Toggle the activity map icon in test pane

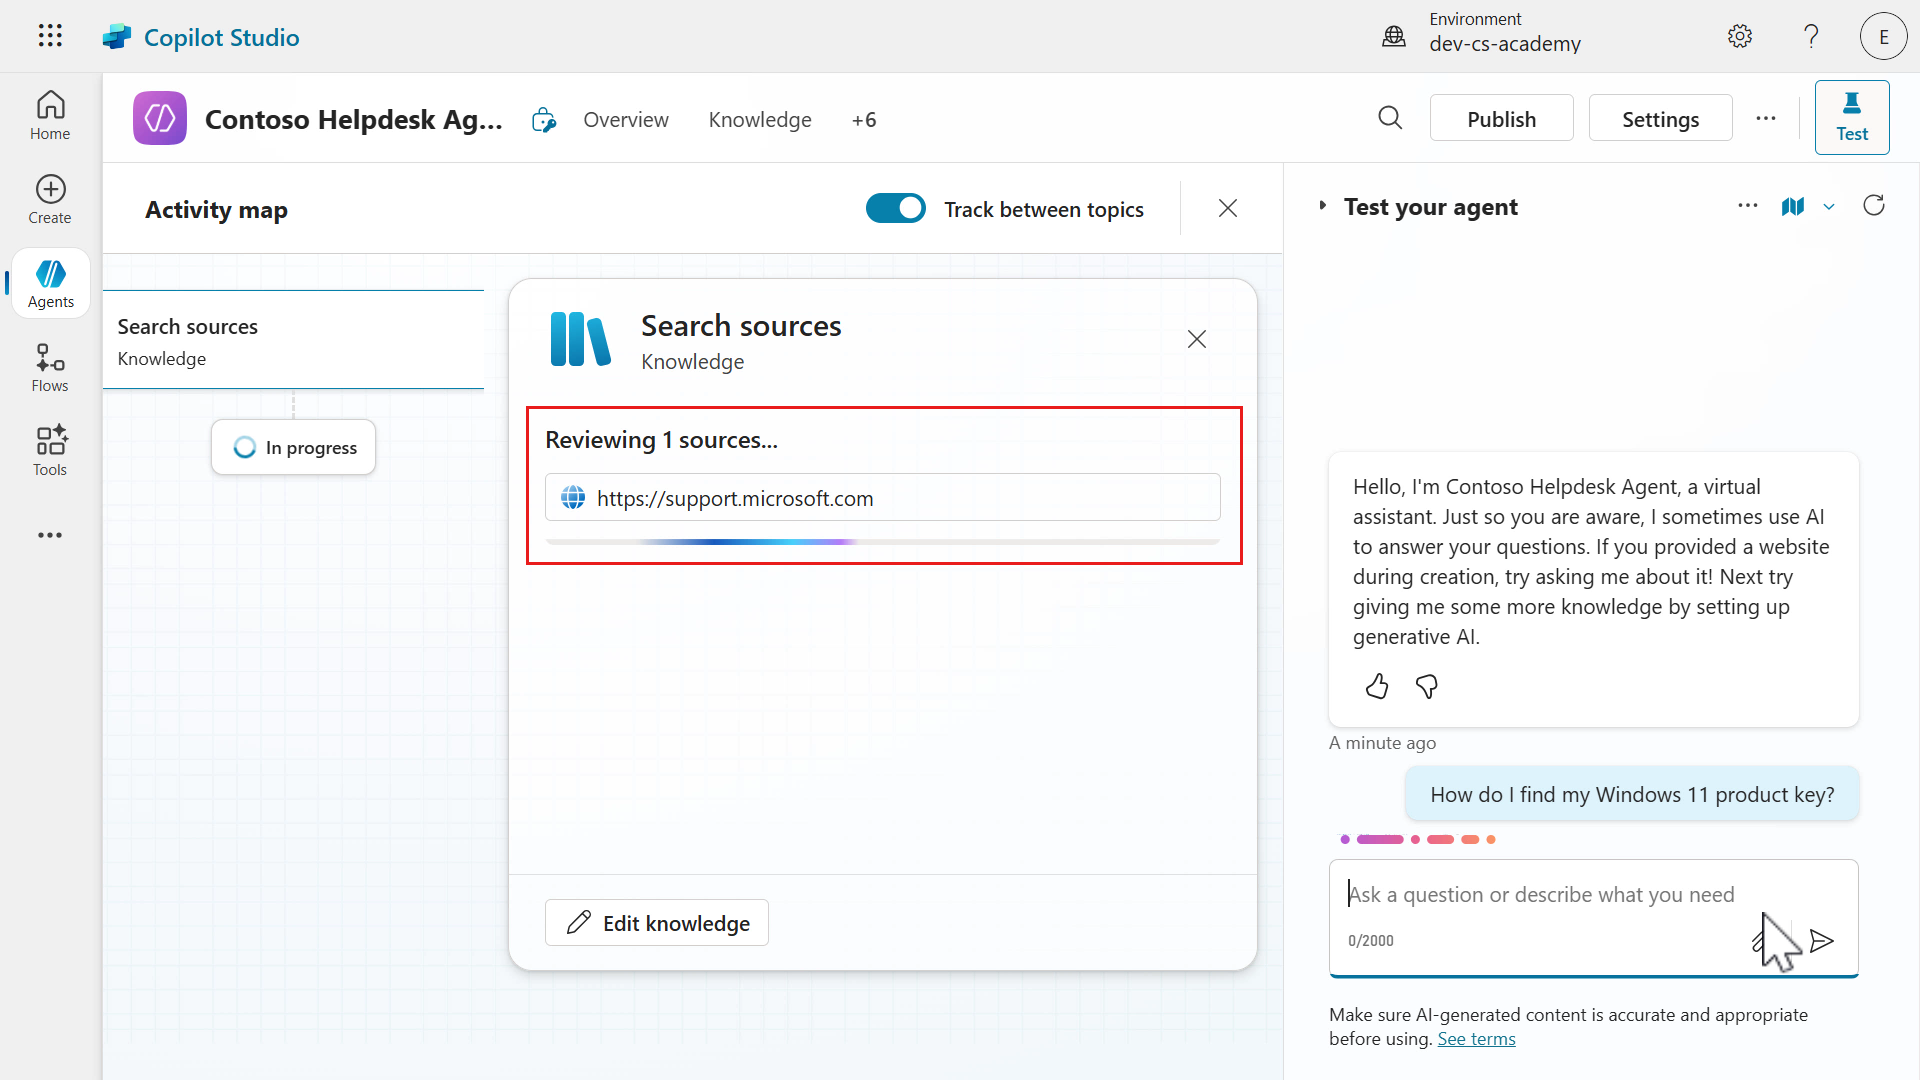1792,207
